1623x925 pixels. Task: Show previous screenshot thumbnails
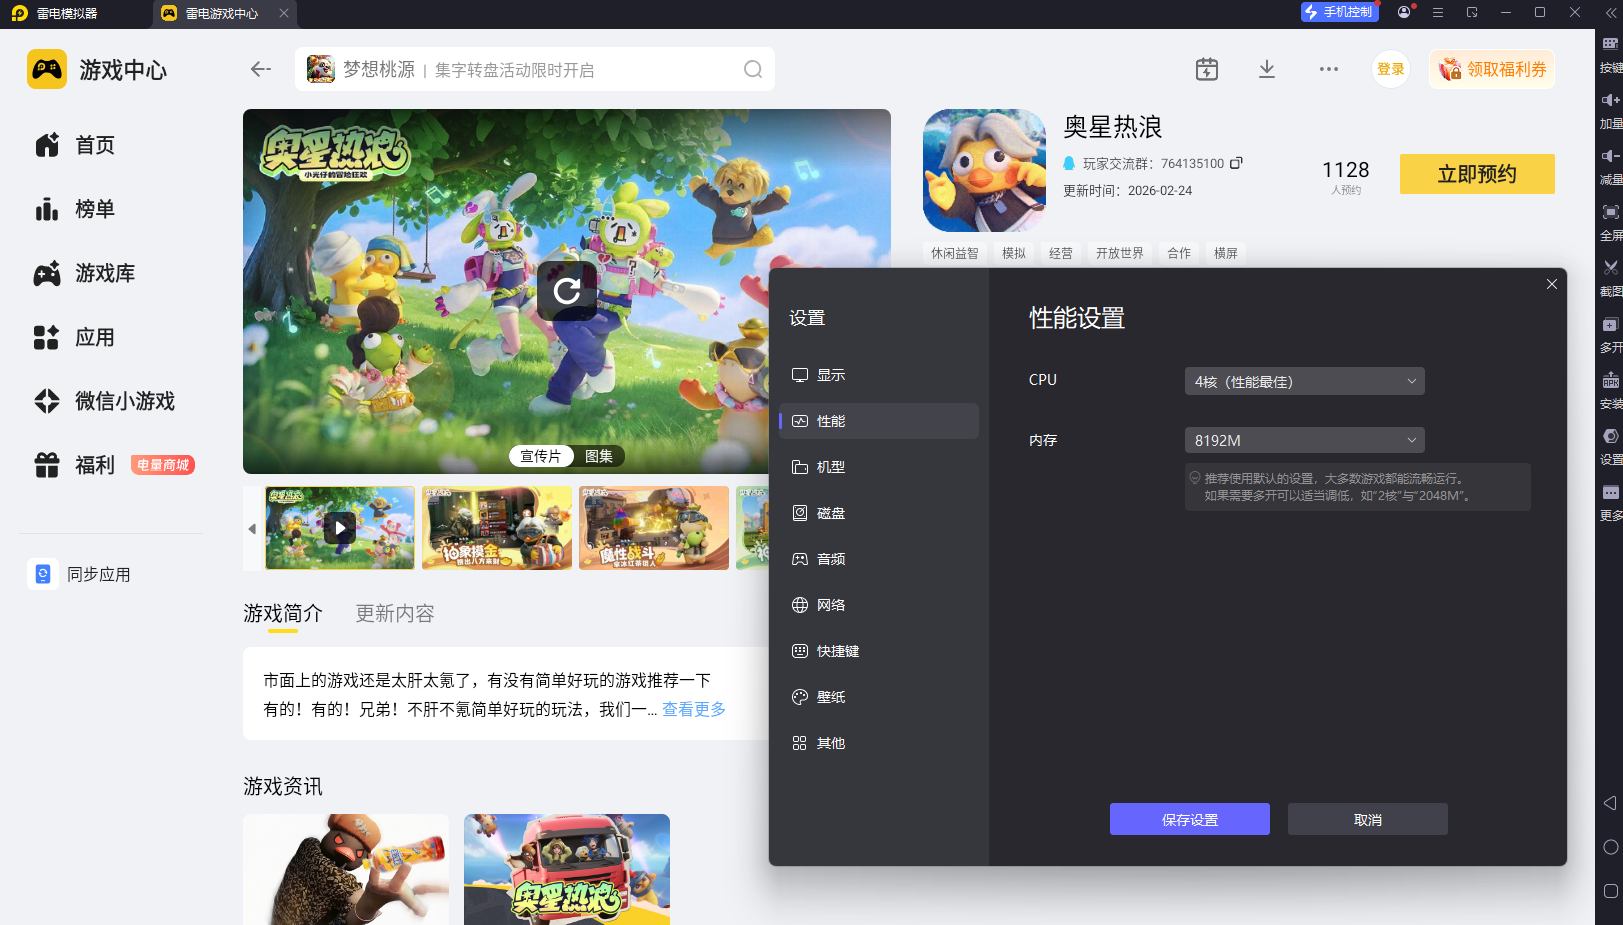(x=252, y=528)
